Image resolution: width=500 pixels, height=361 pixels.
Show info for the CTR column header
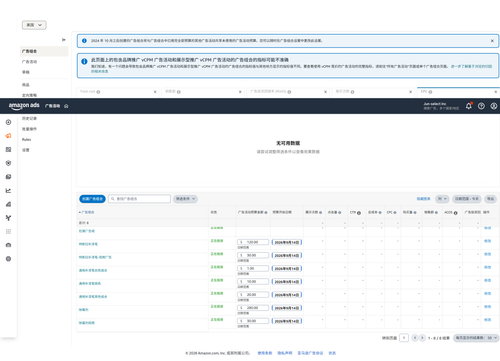tap(359, 213)
